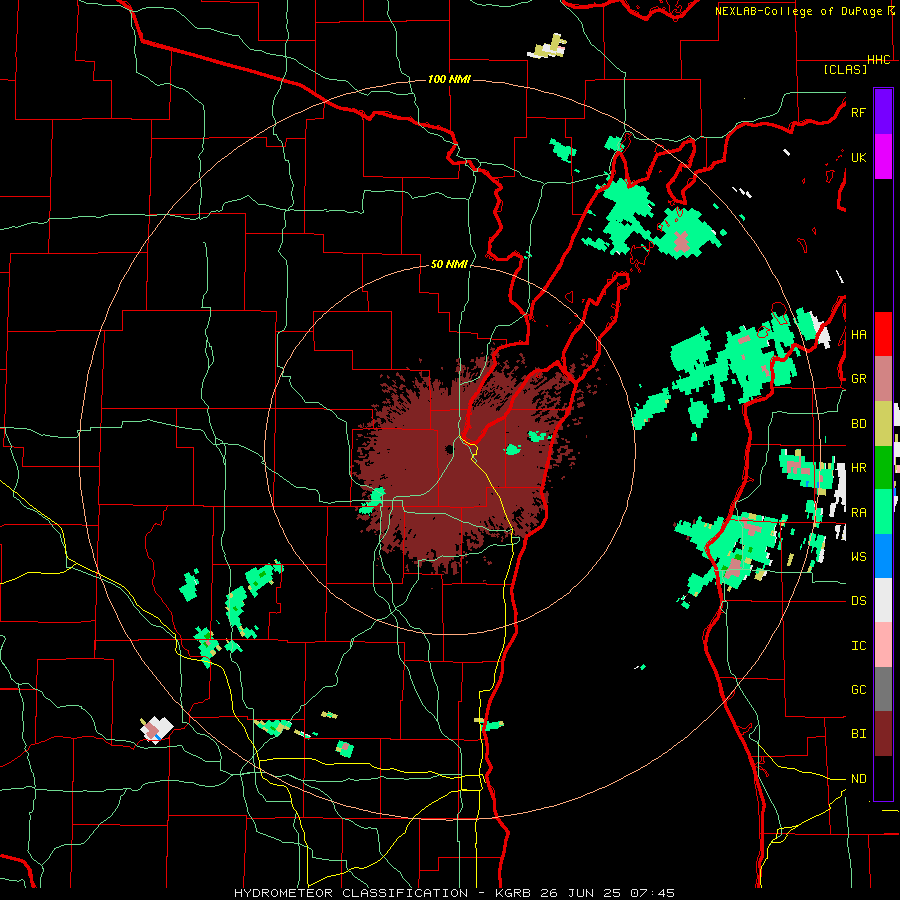Click the HR dark green legend swatch
The height and width of the screenshot is (900, 900).
coord(883,467)
